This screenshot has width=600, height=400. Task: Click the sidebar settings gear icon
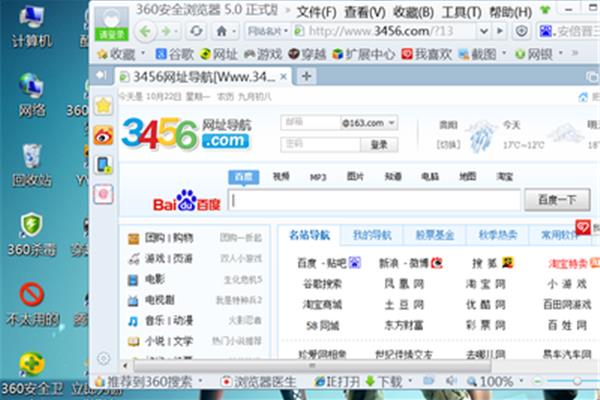tap(103, 359)
